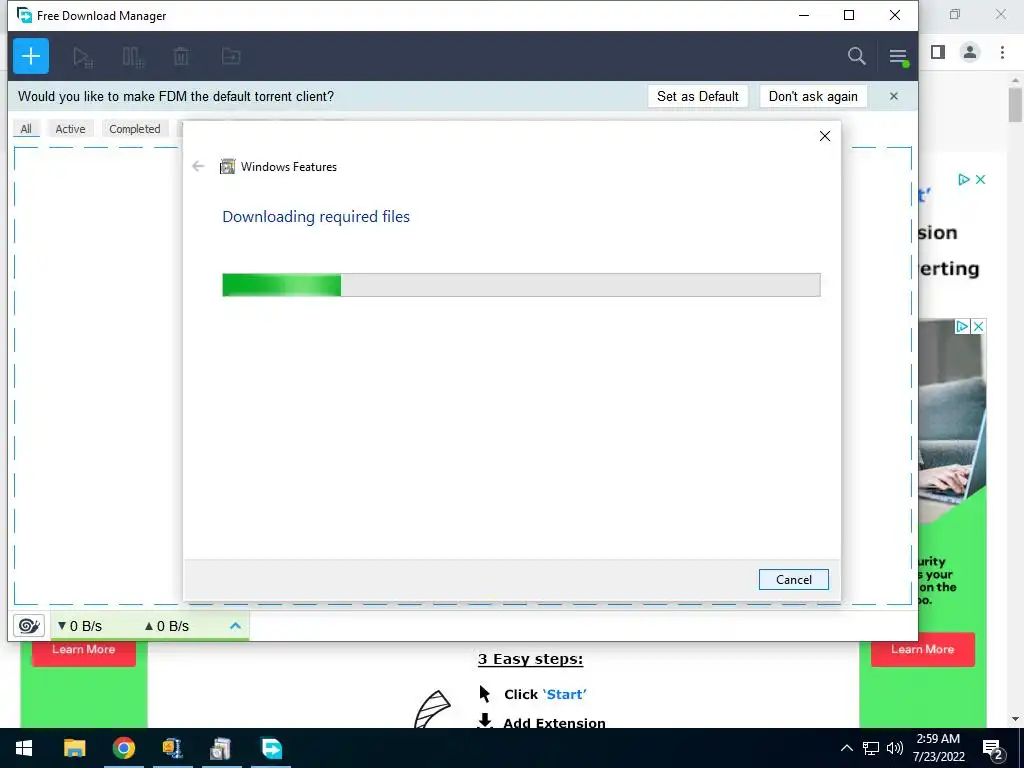Image resolution: width=1024 pixels, height=768 pixels.
Task: Open notification center with 2 alerts
Action: pyautogui.click(x=993, y=749)
